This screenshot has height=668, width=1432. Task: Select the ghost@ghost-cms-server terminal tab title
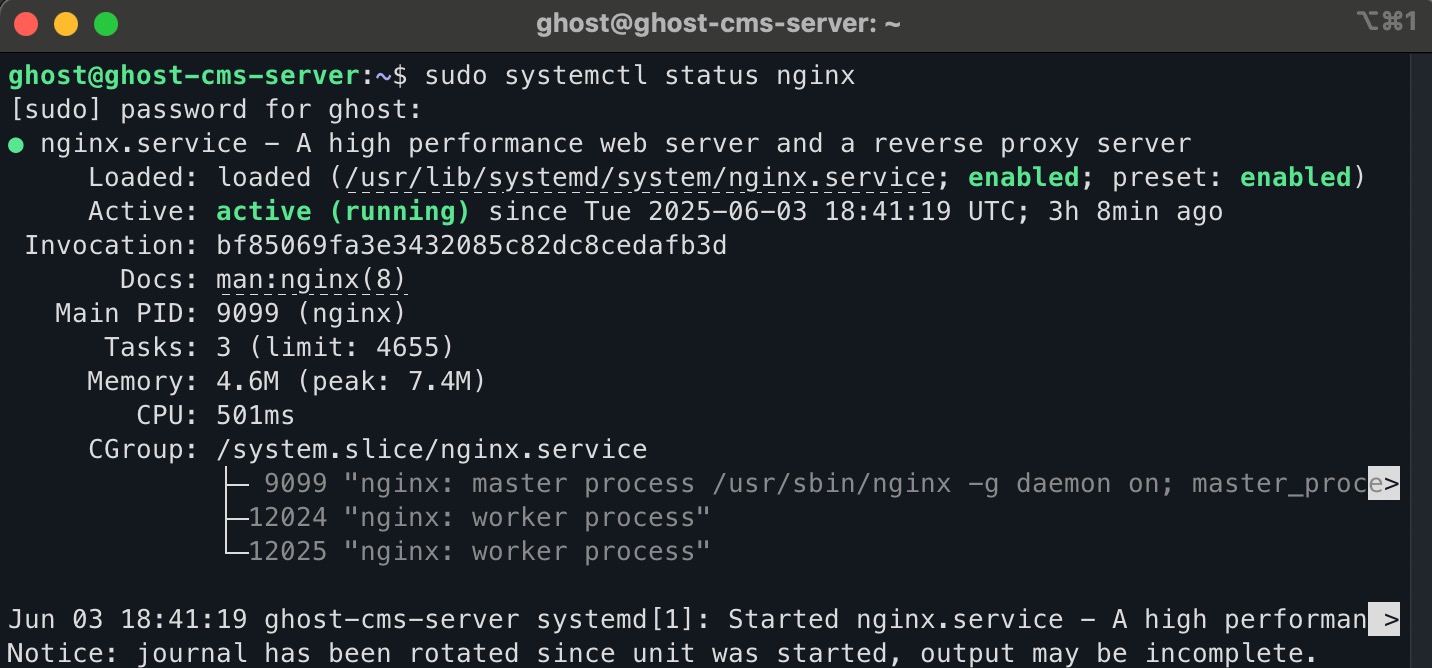716,22
